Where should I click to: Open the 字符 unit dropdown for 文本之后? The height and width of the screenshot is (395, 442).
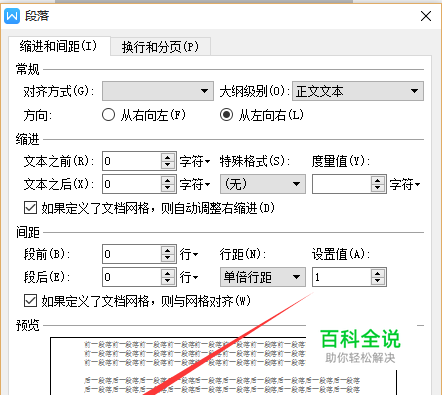[x=195, y=184]
